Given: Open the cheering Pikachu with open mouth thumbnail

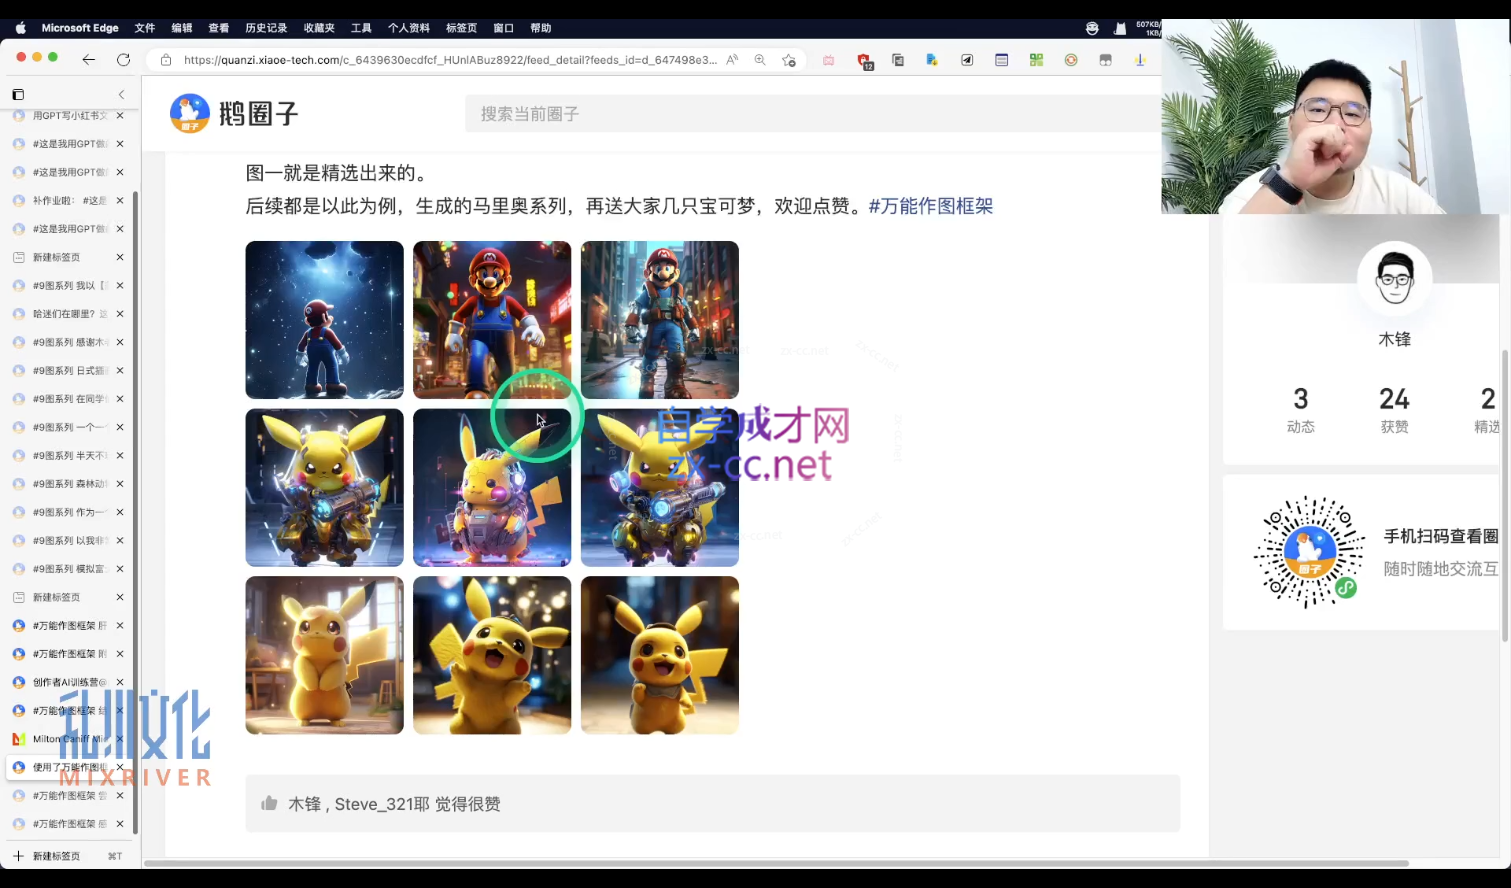Looking at the screenshot, I should point(492,655).
